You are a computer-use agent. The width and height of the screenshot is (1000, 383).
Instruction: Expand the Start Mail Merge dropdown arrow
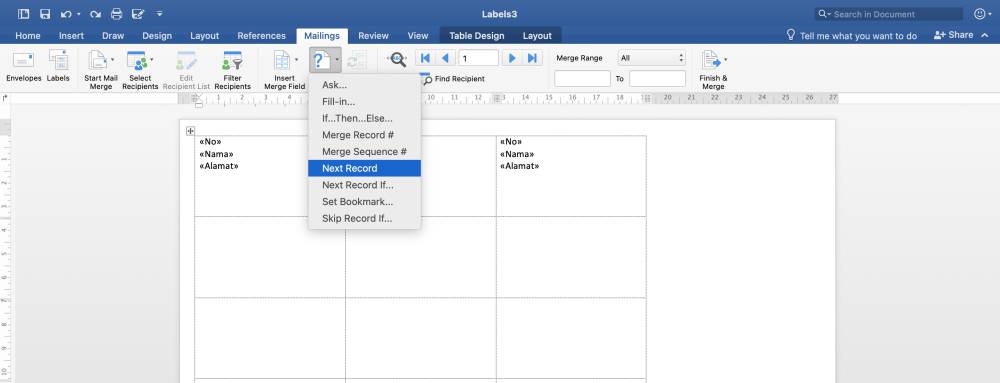click(x=113, y=59)
